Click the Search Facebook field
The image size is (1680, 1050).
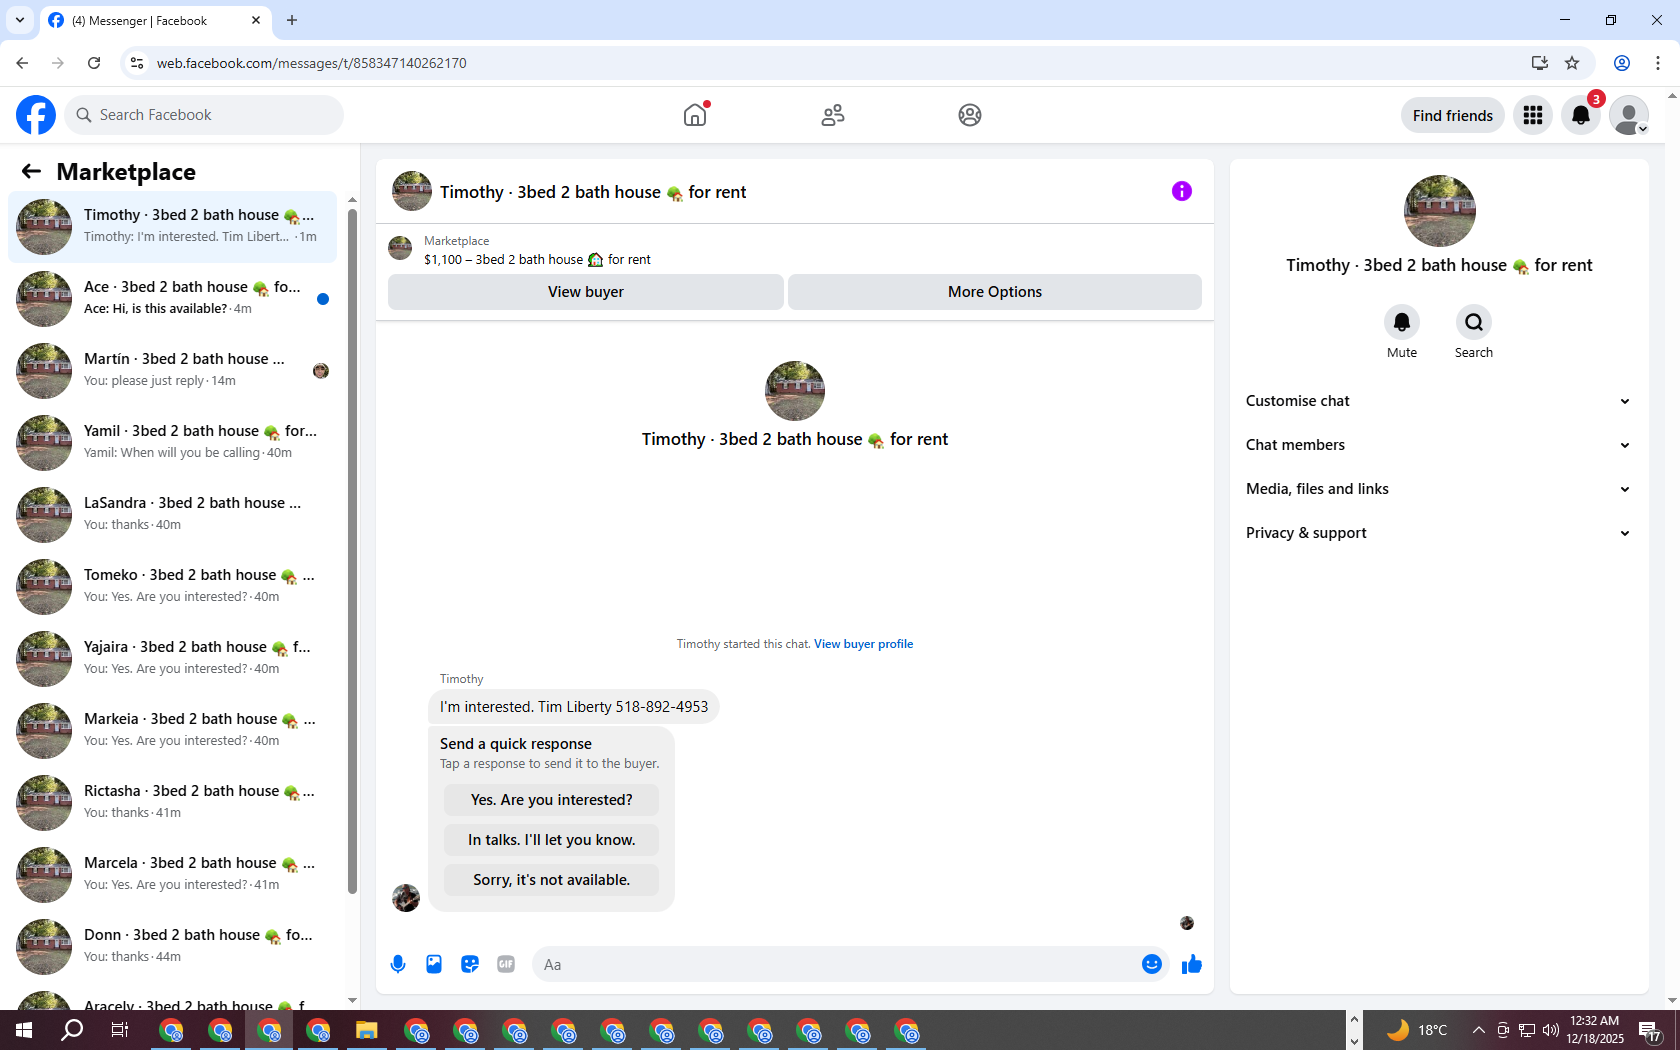204,115
